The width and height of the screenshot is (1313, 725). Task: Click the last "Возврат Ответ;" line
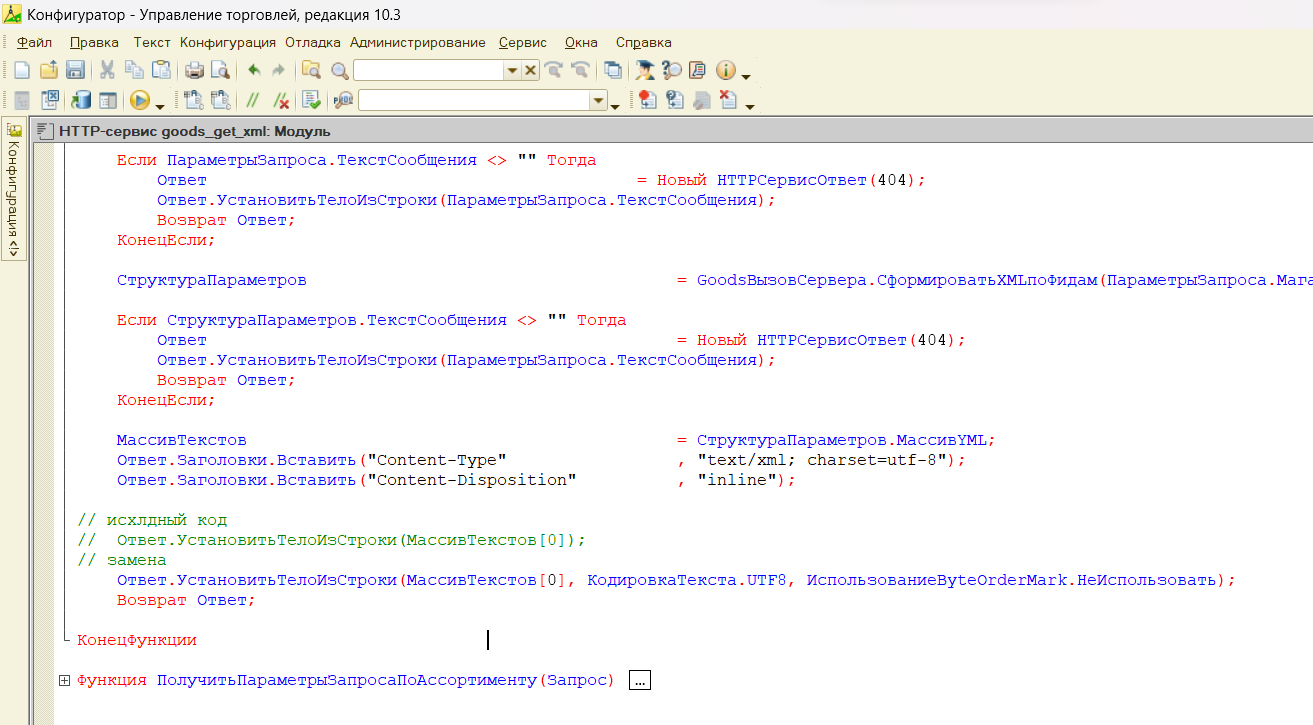click(186, 600)
